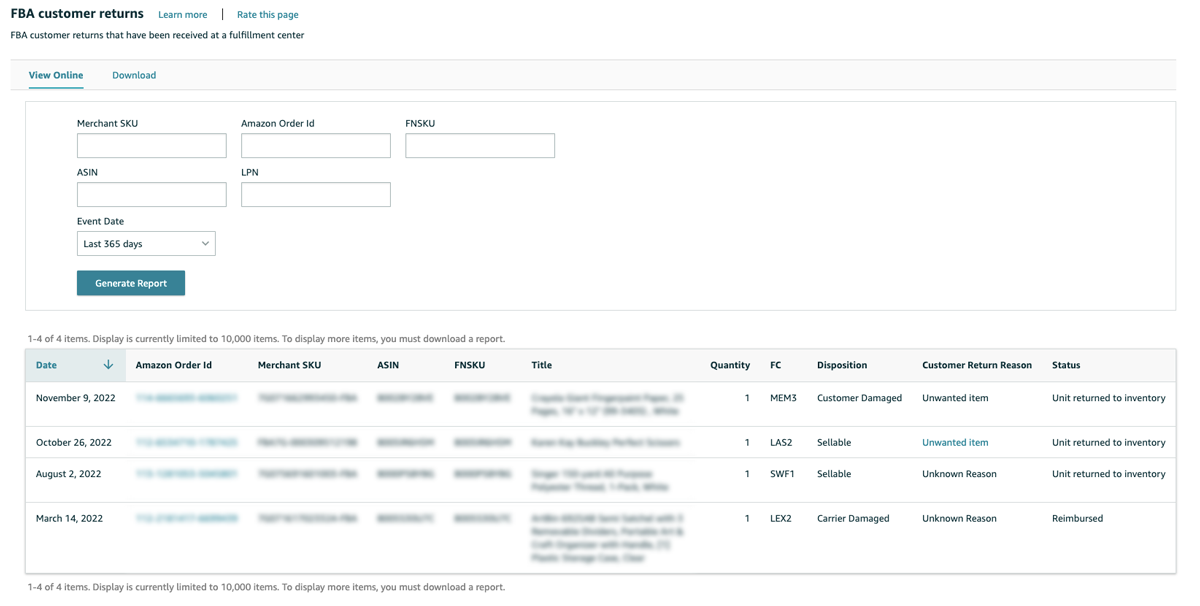Click the Date column sort arrow icon
This screenshot has width=1200, height=606.
108,365
